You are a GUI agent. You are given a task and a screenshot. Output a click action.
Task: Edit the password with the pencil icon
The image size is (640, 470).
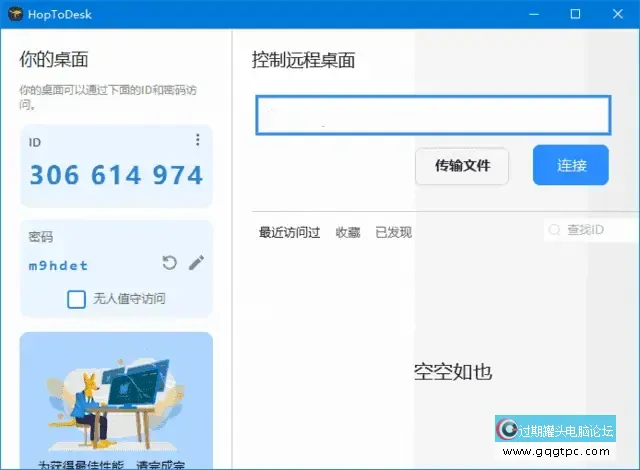[196, 263]
